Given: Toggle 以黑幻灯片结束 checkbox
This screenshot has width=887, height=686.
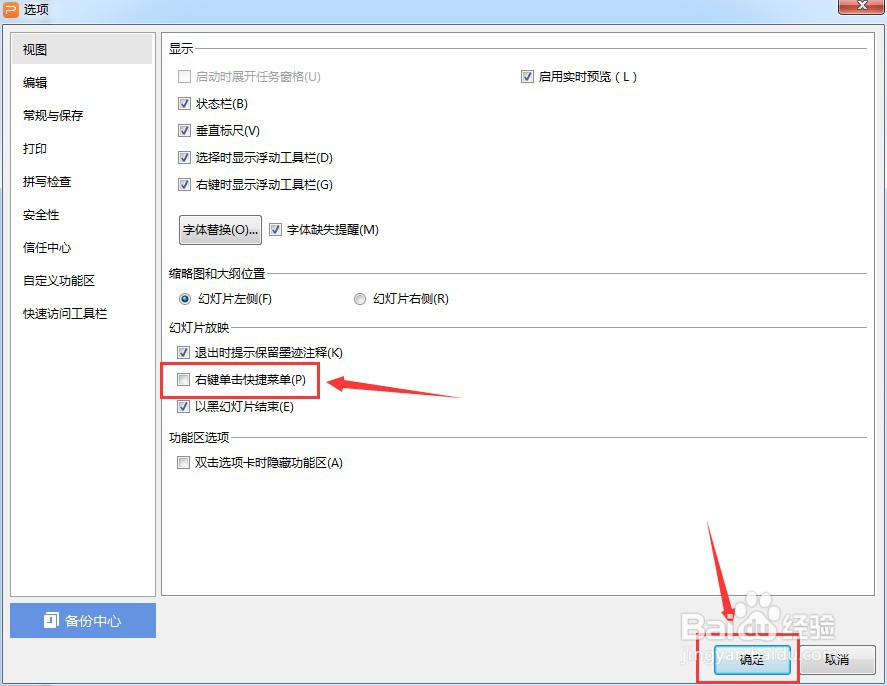Looking at the screenshot, I should pos(183,407).
